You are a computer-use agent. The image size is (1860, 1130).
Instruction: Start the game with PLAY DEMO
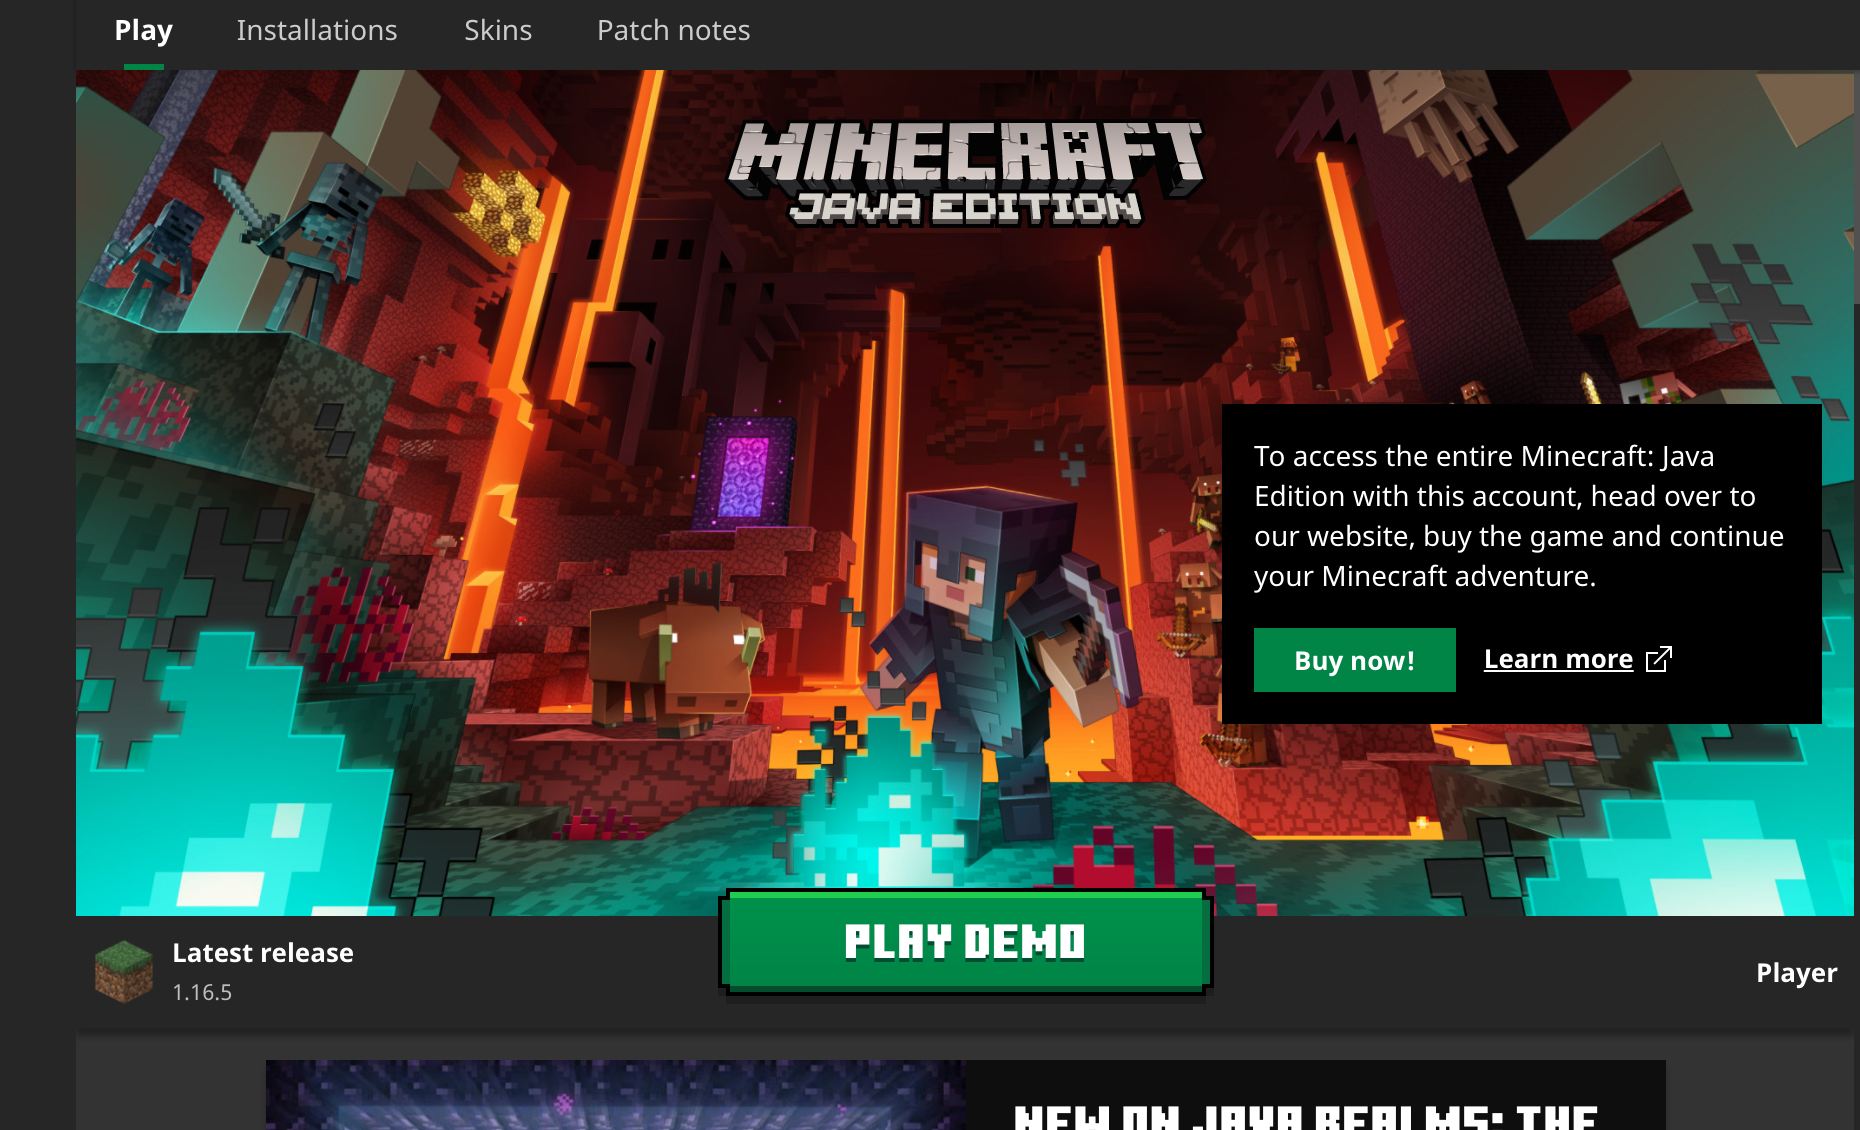[x=965, y=942]
